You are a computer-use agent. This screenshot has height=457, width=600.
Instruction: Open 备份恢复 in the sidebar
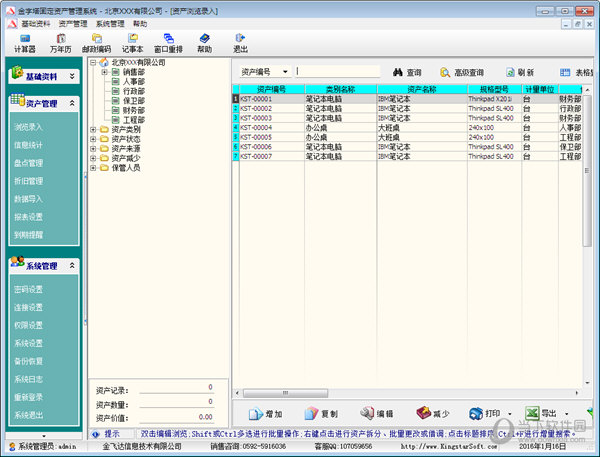pos(28,361)
